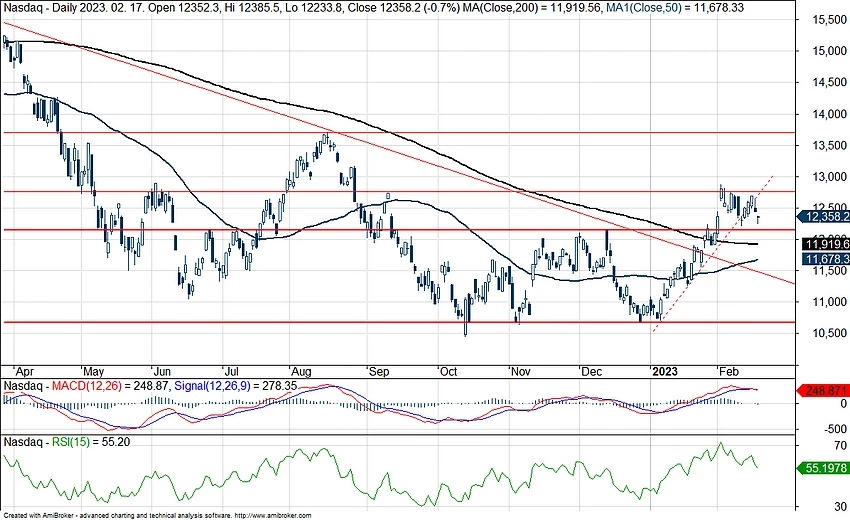Select the Jun label on time axis
Viewport: 850px width, 520px height.
click(x=162, y=372)
